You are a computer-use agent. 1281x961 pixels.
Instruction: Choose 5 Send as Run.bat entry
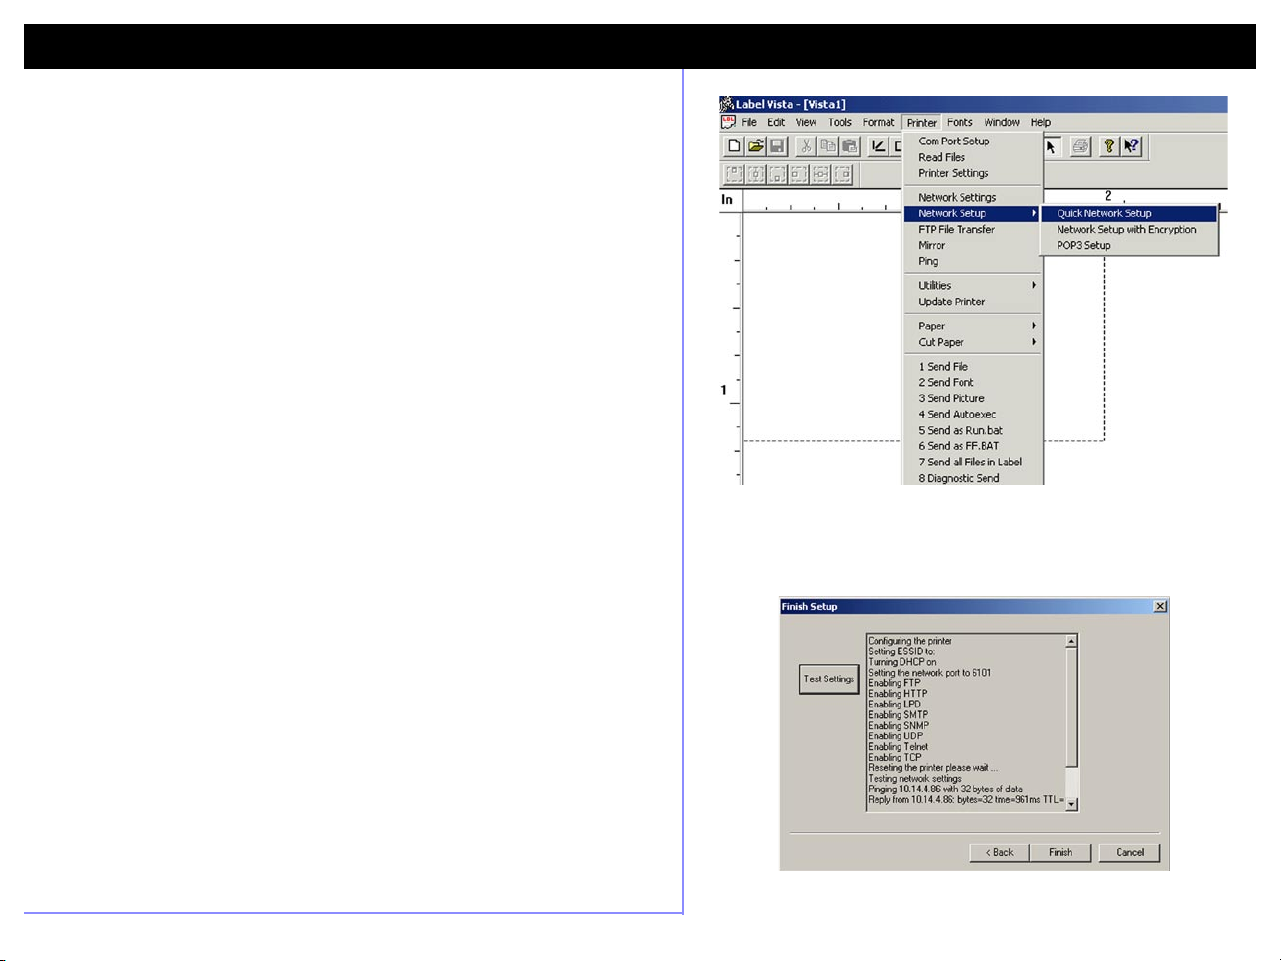coord(972,430)
